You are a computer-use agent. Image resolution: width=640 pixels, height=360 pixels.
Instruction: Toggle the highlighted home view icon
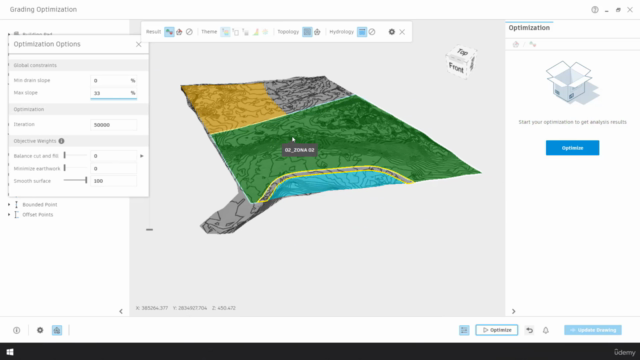57,330
